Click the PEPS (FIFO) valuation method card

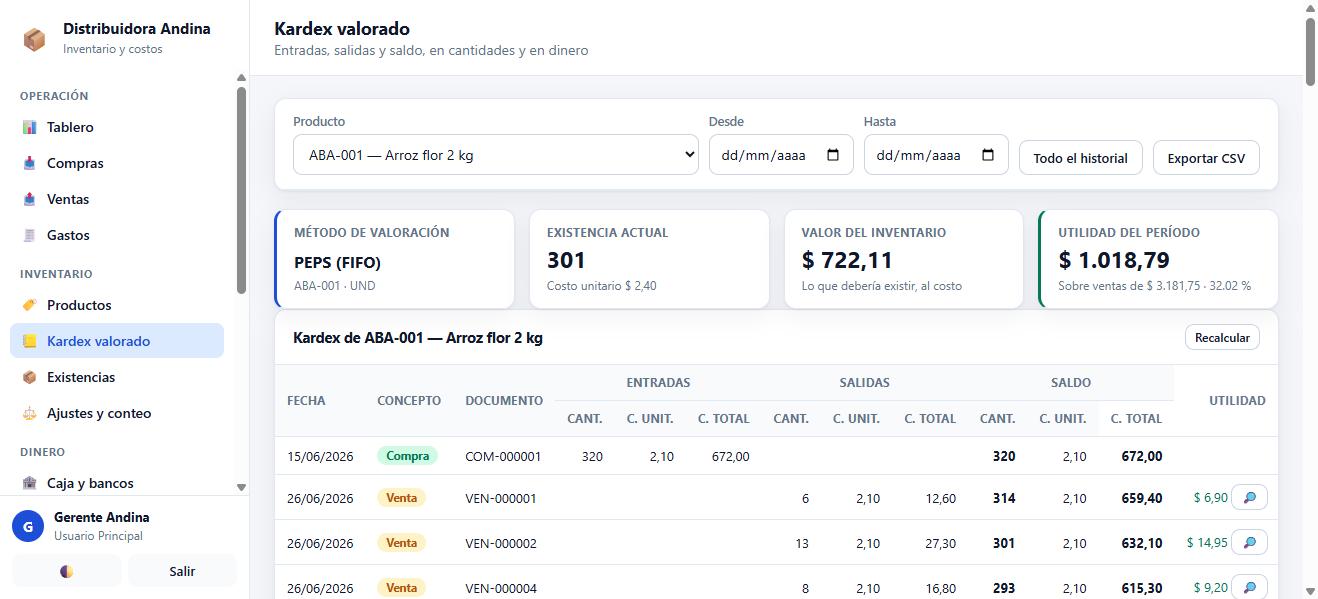click(x=395, y=259)
